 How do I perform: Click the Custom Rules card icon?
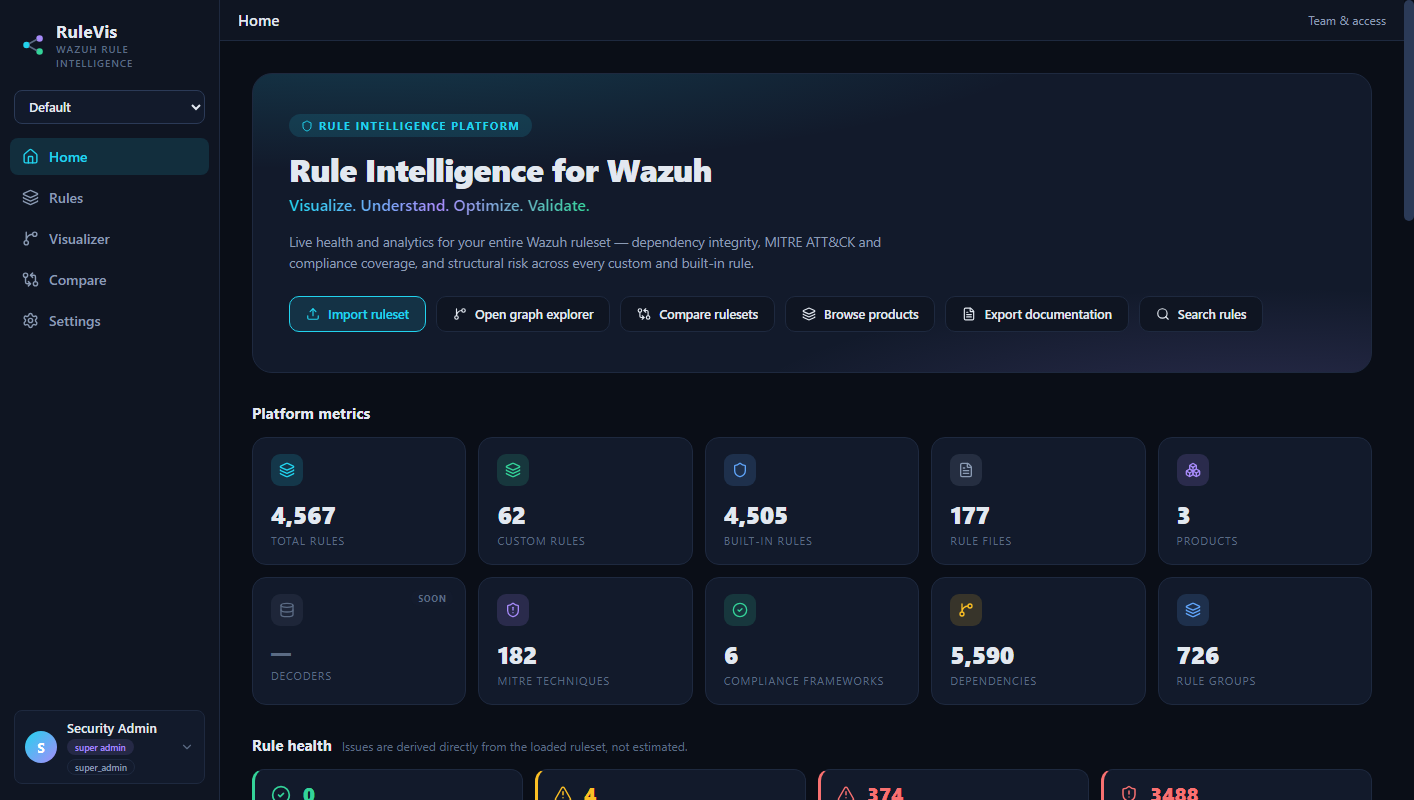click(513, 470)
